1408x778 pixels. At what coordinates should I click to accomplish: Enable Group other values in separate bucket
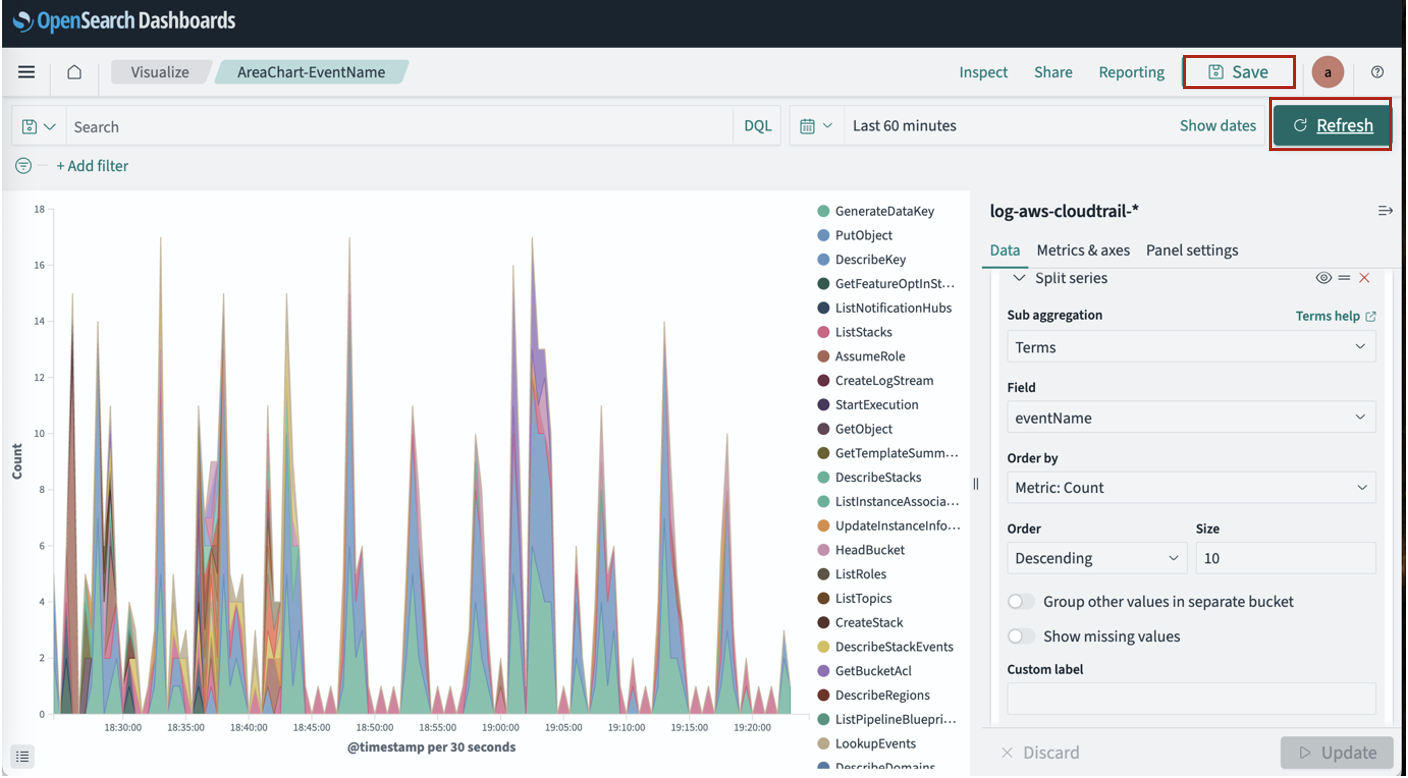pos(1021,602)
